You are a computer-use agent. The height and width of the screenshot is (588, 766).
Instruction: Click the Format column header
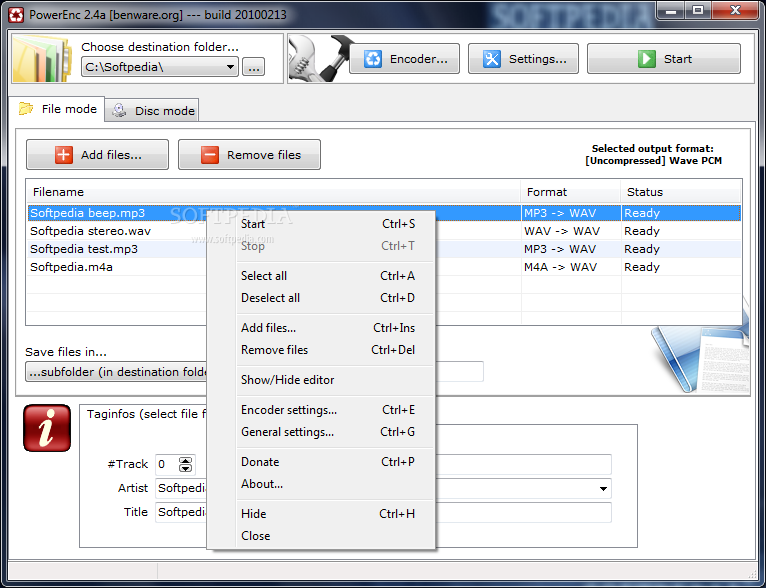click(x=571, y=192)
